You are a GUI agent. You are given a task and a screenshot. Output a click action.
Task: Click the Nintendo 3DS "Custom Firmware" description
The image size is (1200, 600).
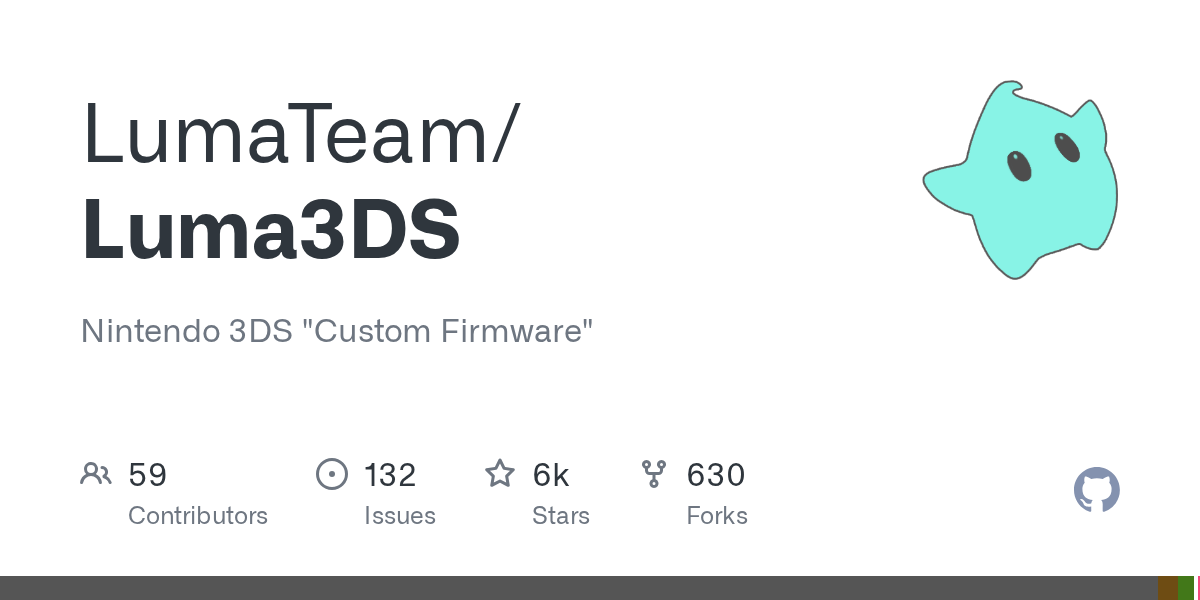(x=337, y=331)
